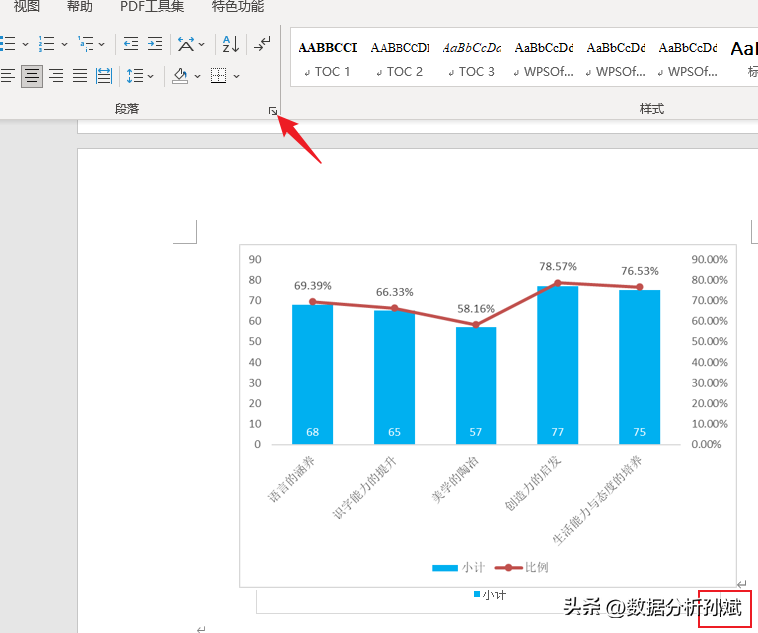Apply distributed alignment
Screen dimensions: 758x633
104,76
